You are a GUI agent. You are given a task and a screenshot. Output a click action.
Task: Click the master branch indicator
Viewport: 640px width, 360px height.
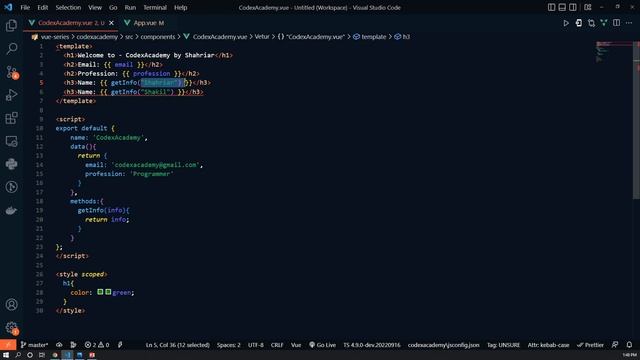click(34, 345)
